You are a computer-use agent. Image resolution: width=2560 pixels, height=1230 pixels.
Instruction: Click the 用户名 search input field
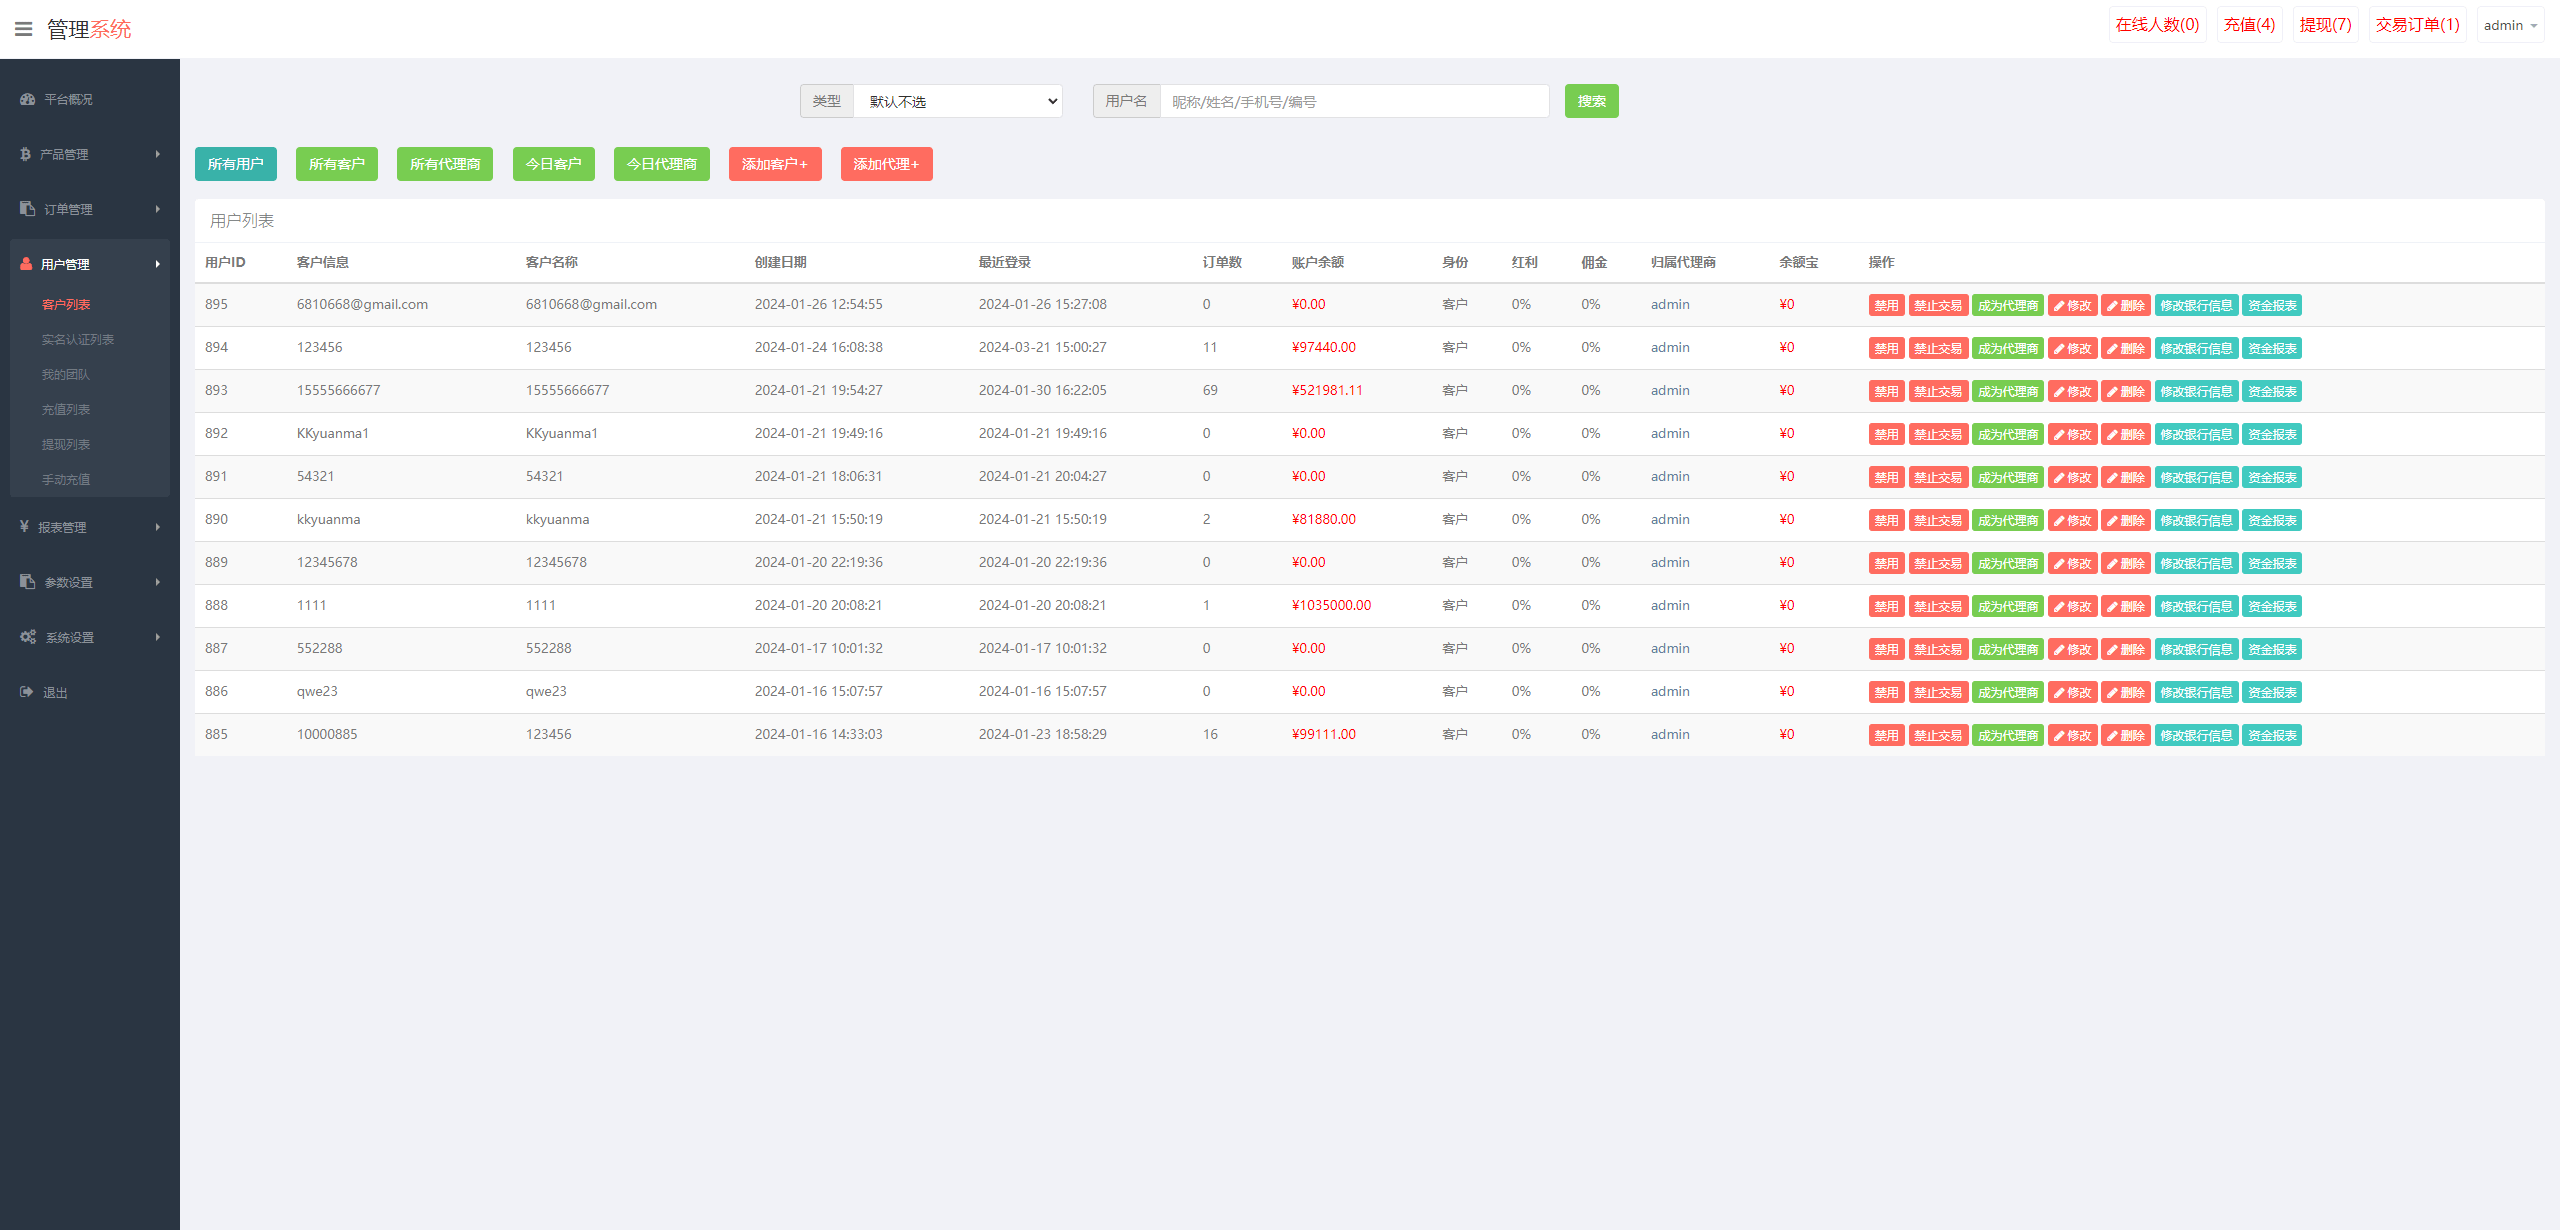[x=1354, y=101]
